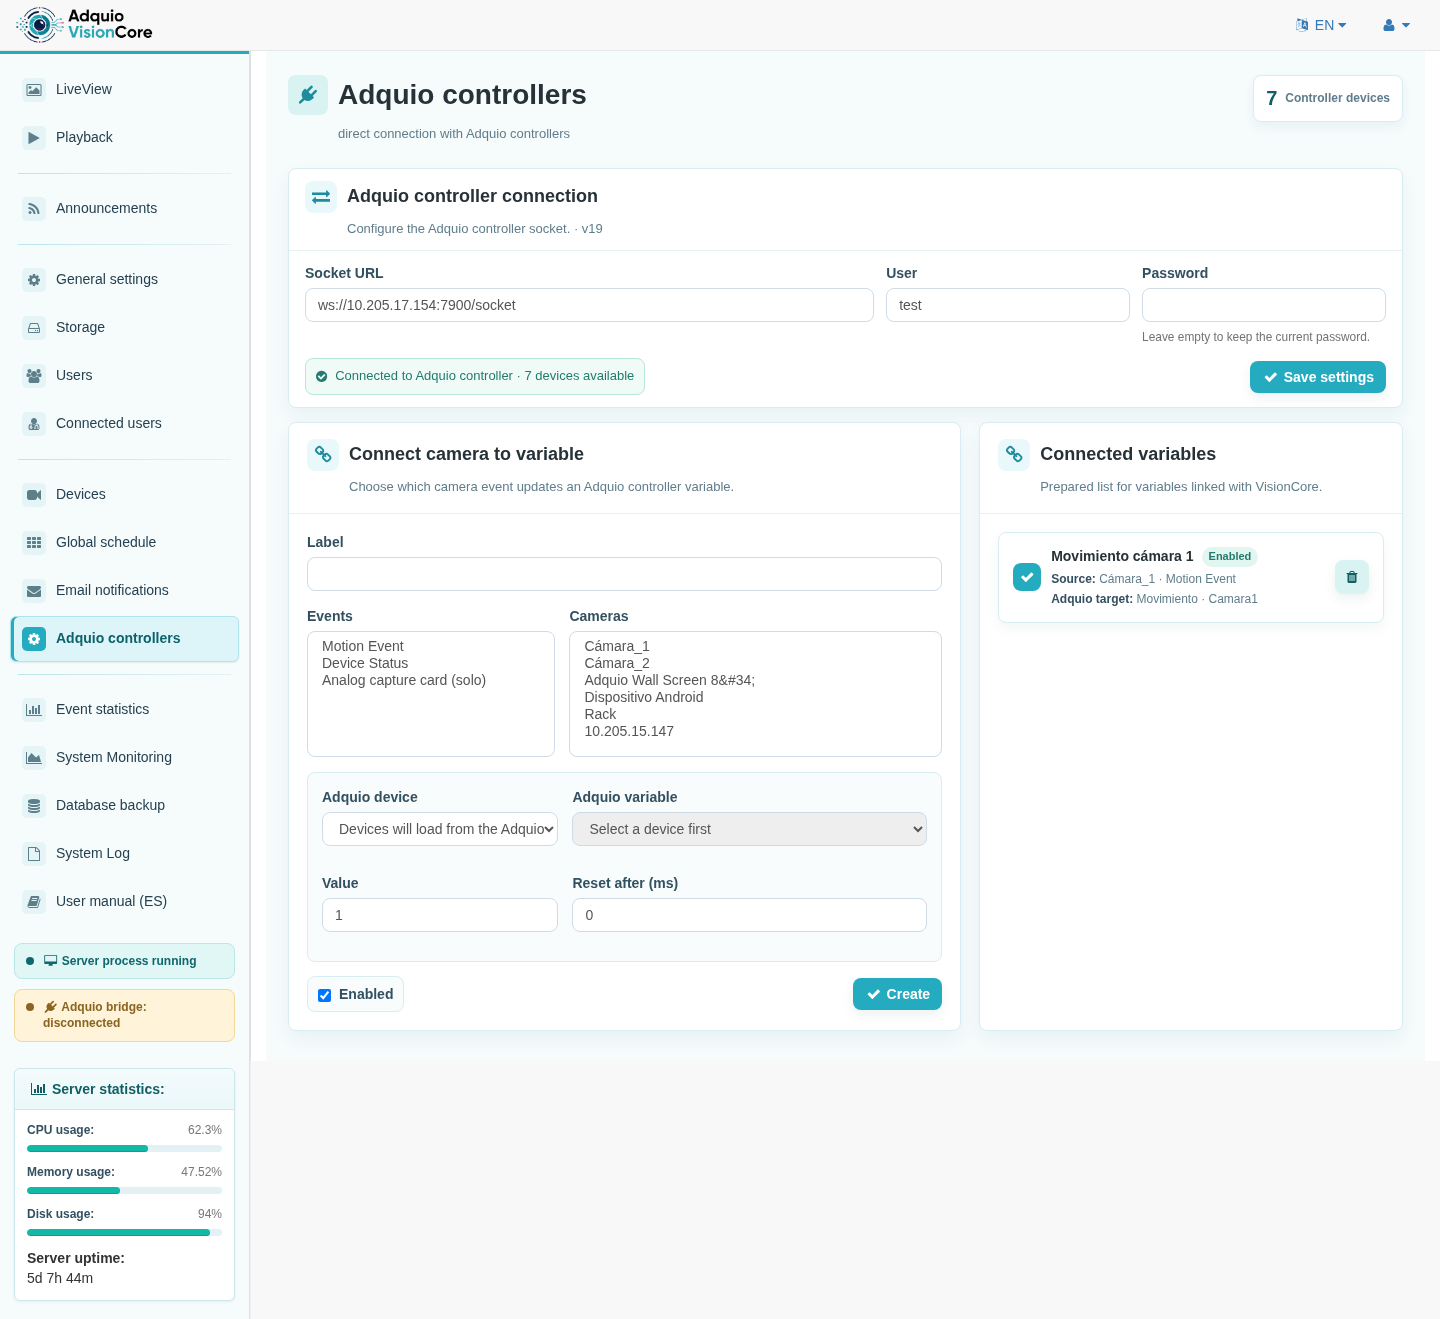The height and width of the screenshot is (1319, 1440).
Task: Open the Adquio variable dropdown
Action: [749, 829]
